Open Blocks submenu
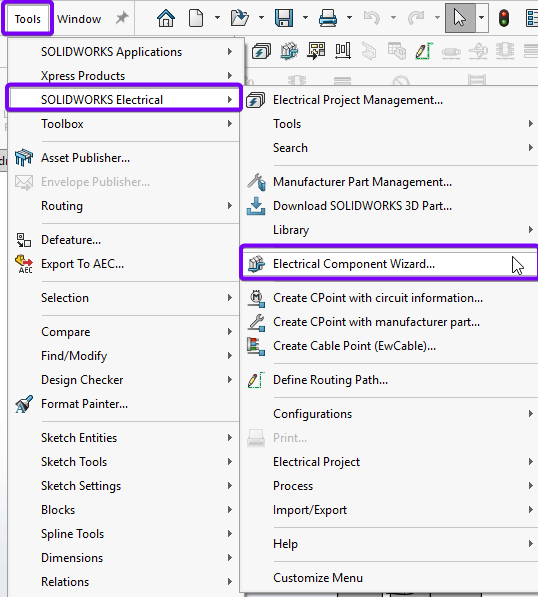 tap(123, 510)
